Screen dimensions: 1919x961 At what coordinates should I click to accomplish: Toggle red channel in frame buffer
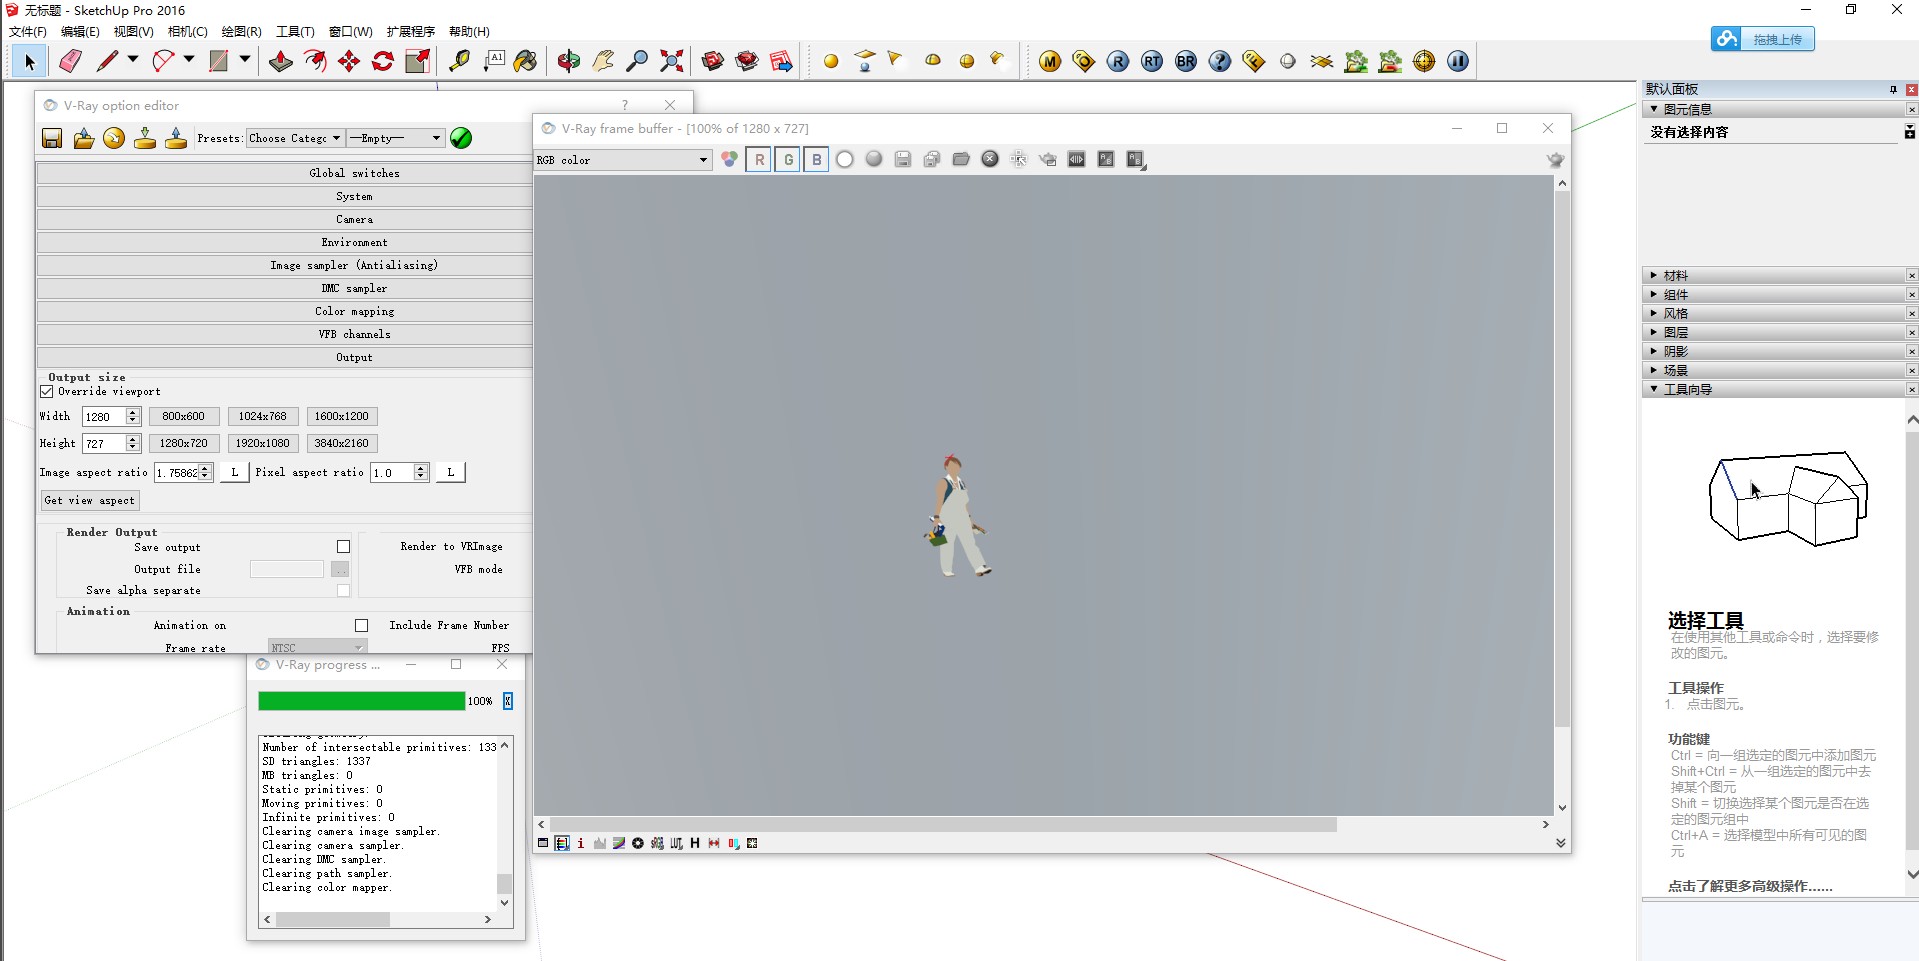[x=759, y=159]
